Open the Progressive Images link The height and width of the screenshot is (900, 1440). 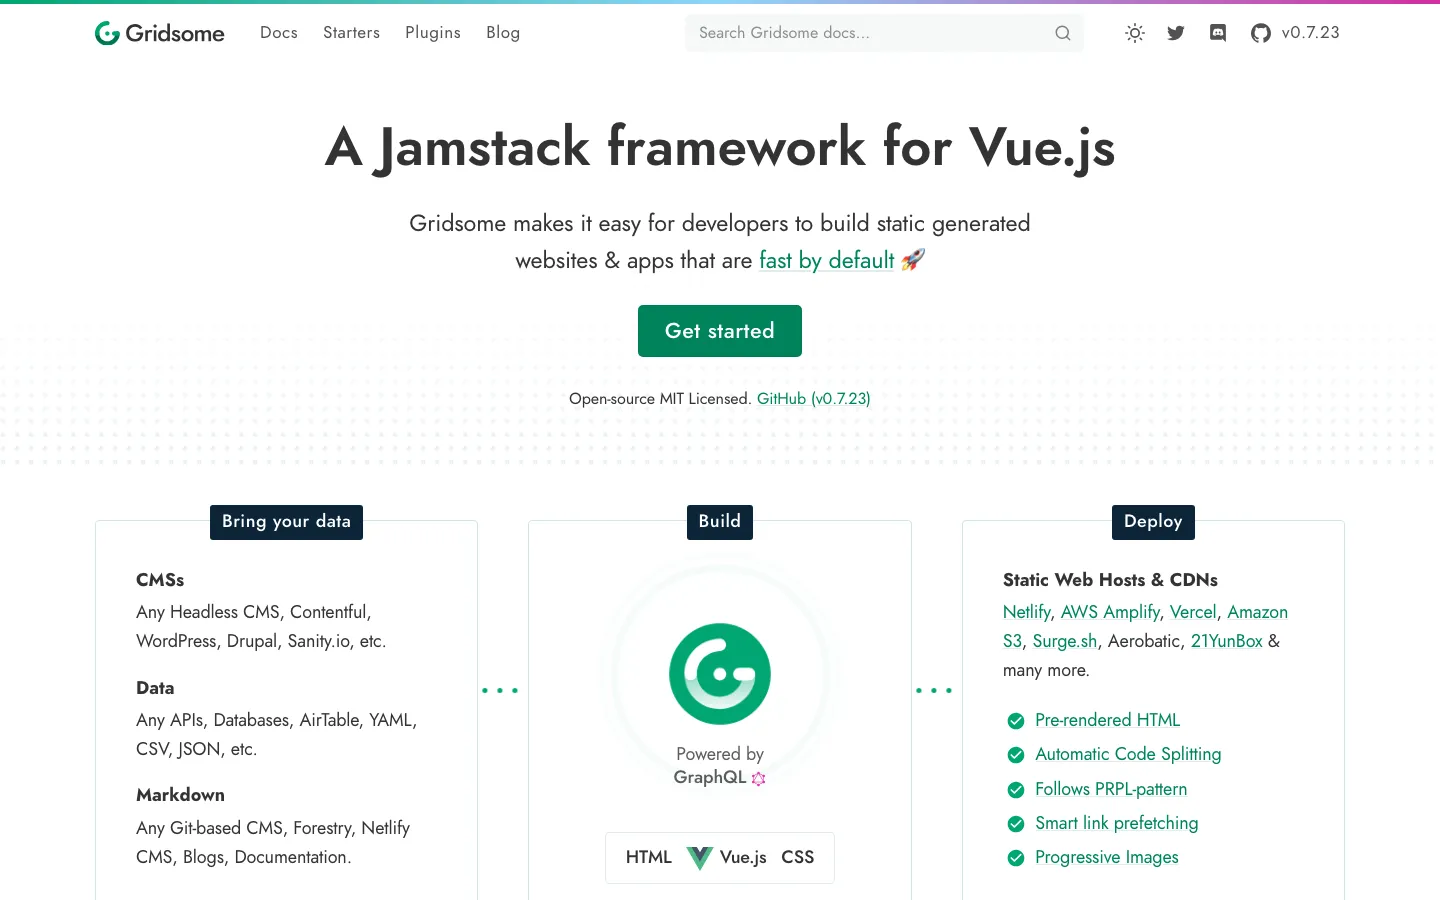coord(1107,857)
